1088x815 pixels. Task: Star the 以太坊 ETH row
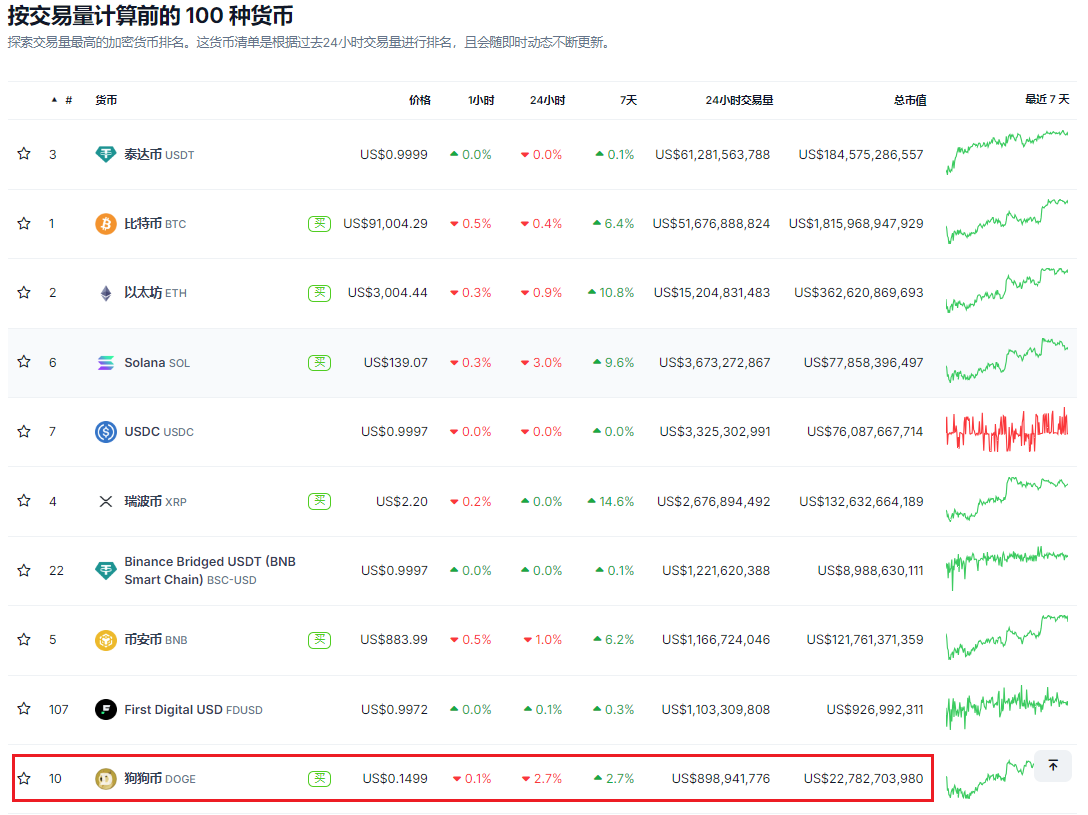click(24, 293)
